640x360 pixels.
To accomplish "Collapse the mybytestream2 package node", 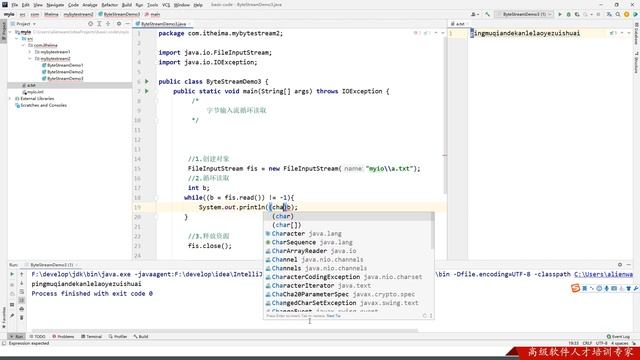I will (x=30, y=58).
